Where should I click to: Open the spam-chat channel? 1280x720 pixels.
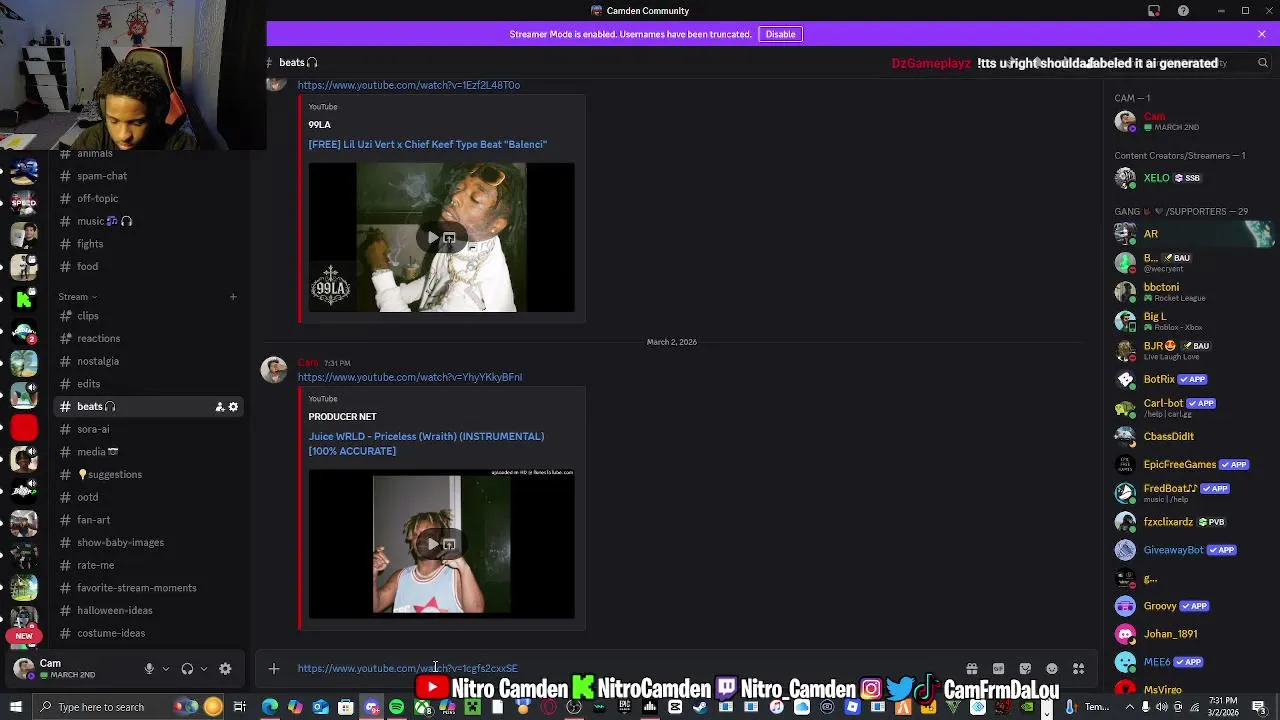[x=147, y=176]
